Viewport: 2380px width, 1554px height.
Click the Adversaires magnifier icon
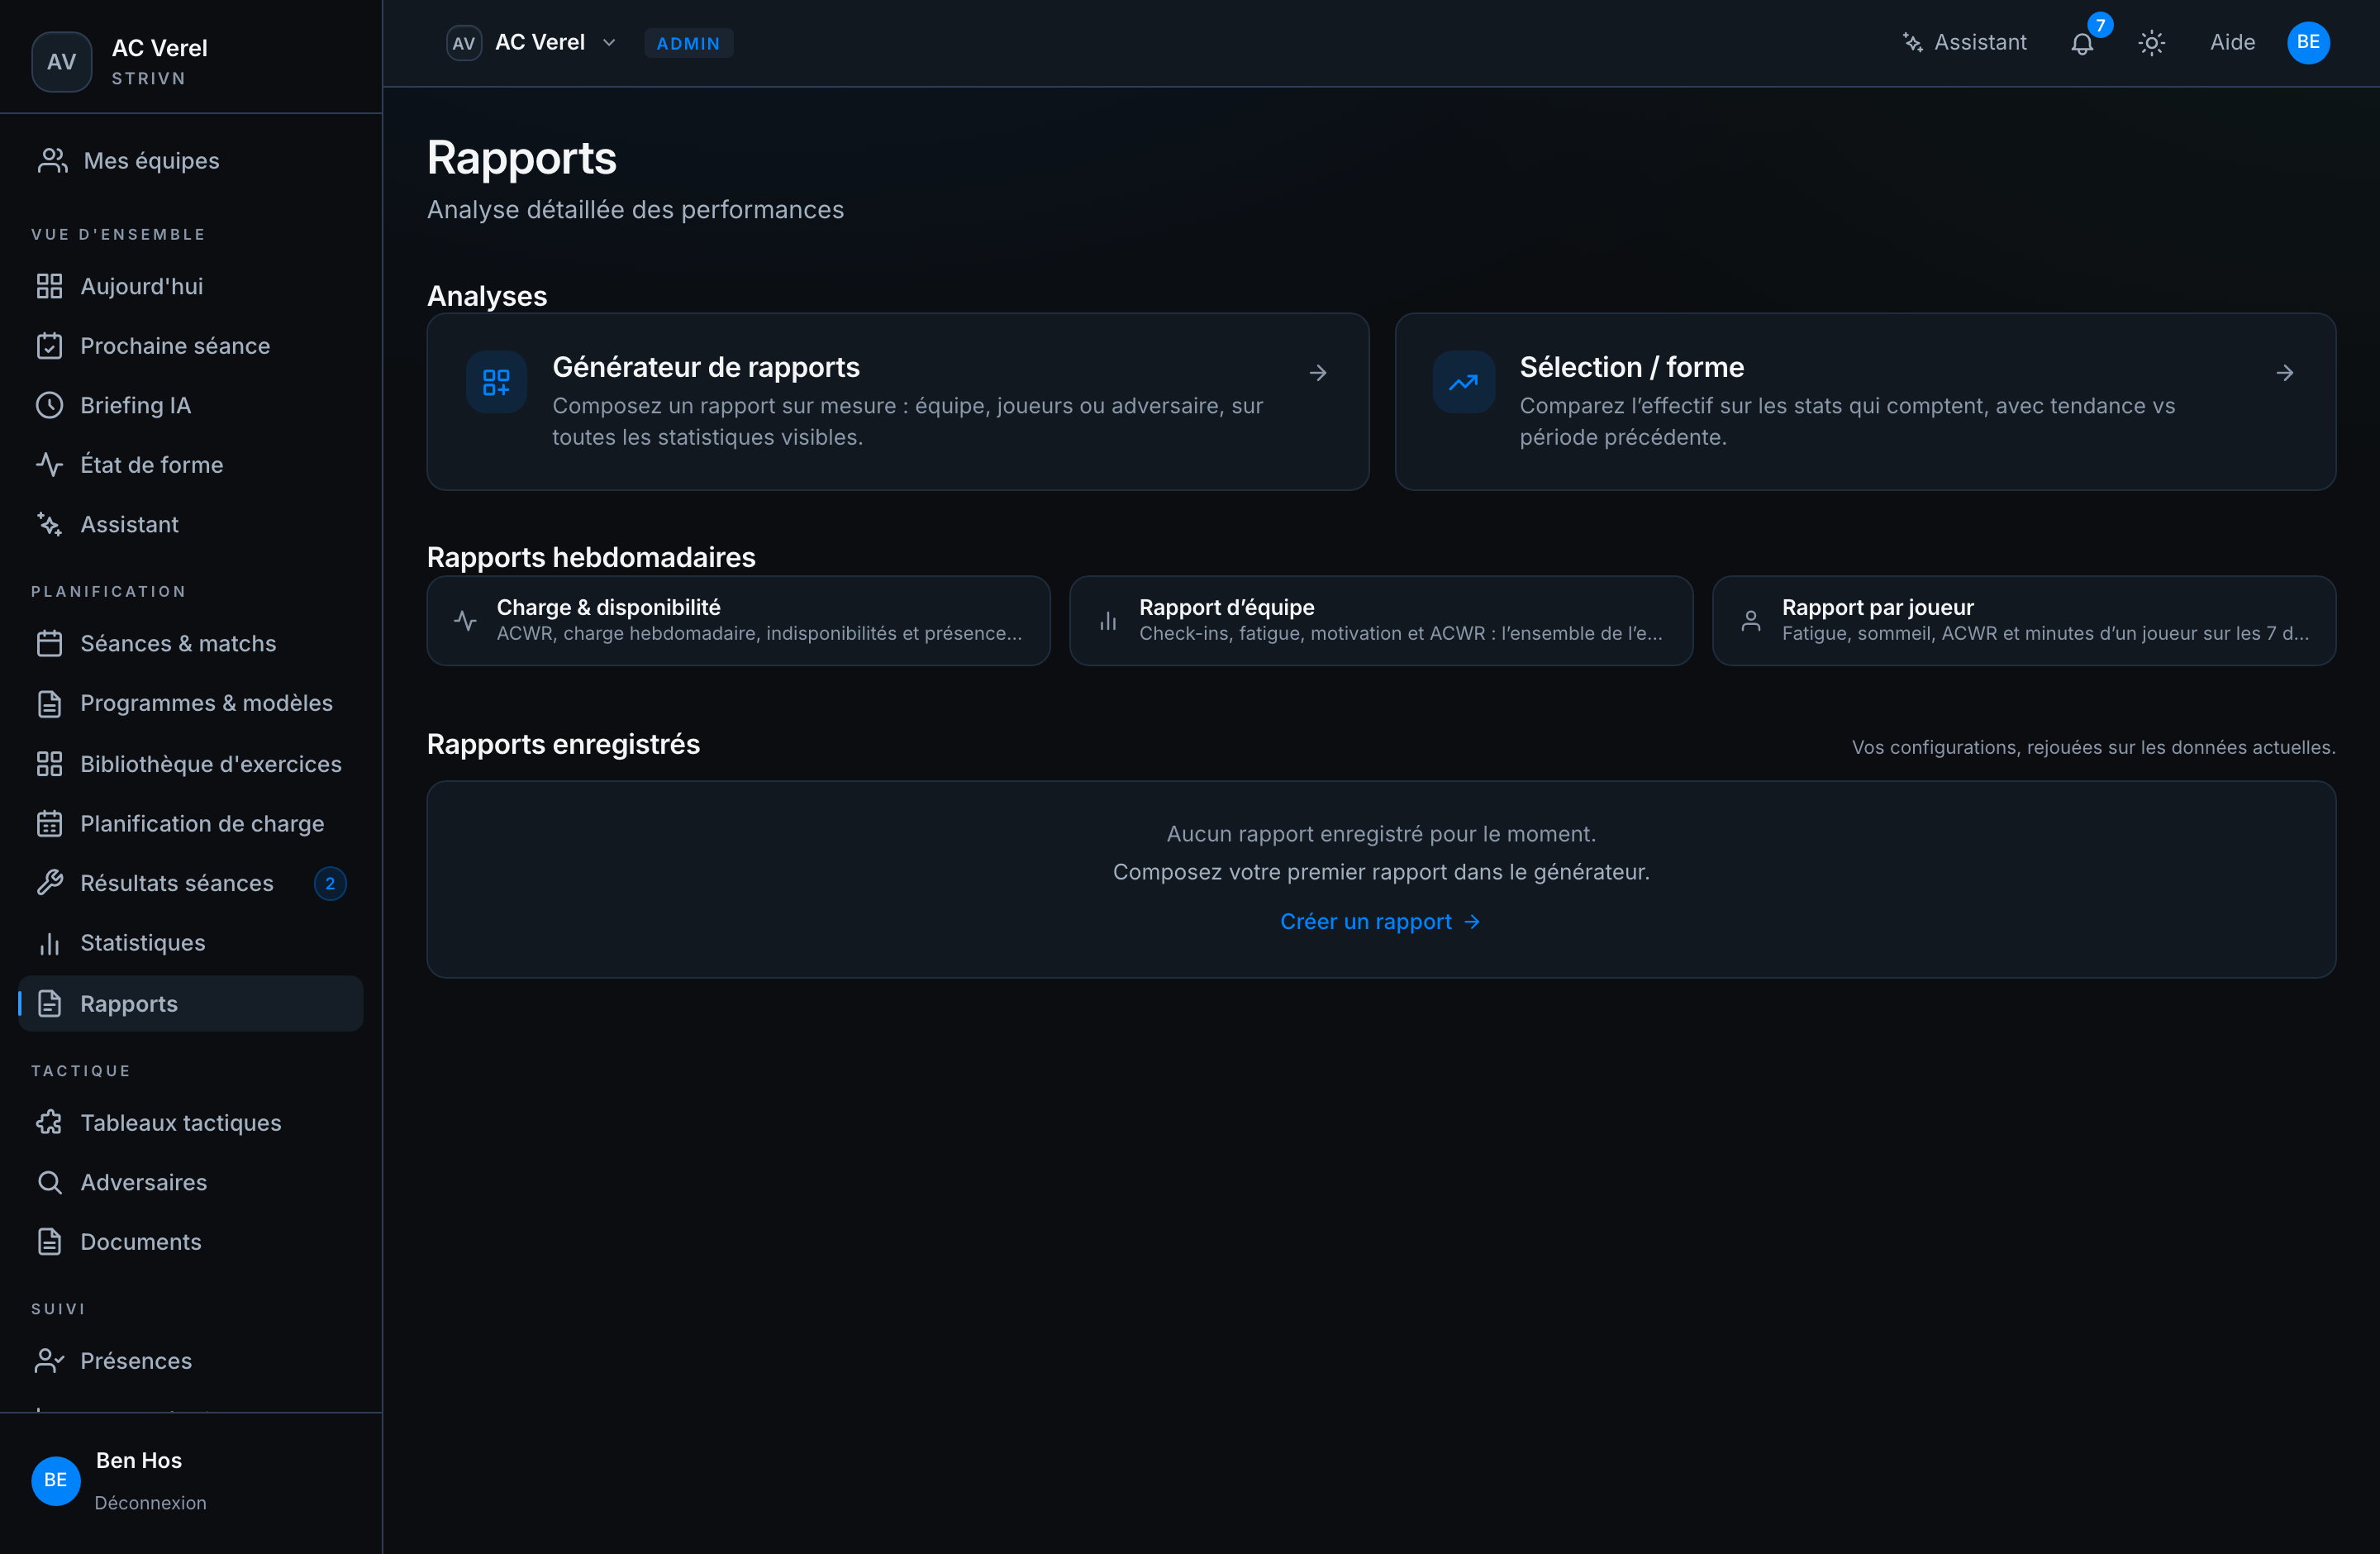pyautogui.click(x=49, y=1182)
